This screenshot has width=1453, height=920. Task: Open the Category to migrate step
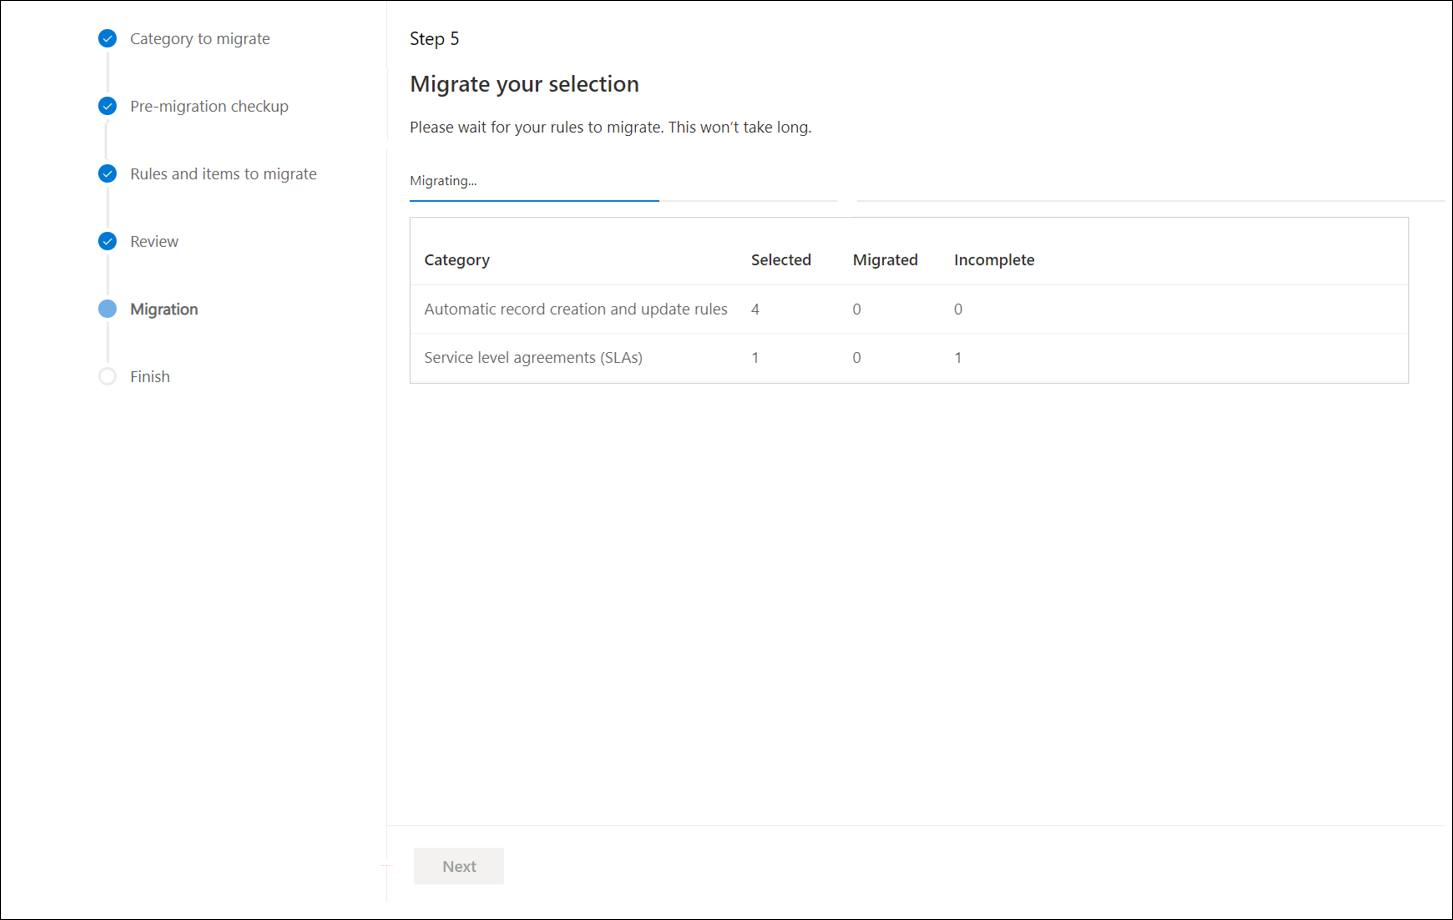[200, 39]
